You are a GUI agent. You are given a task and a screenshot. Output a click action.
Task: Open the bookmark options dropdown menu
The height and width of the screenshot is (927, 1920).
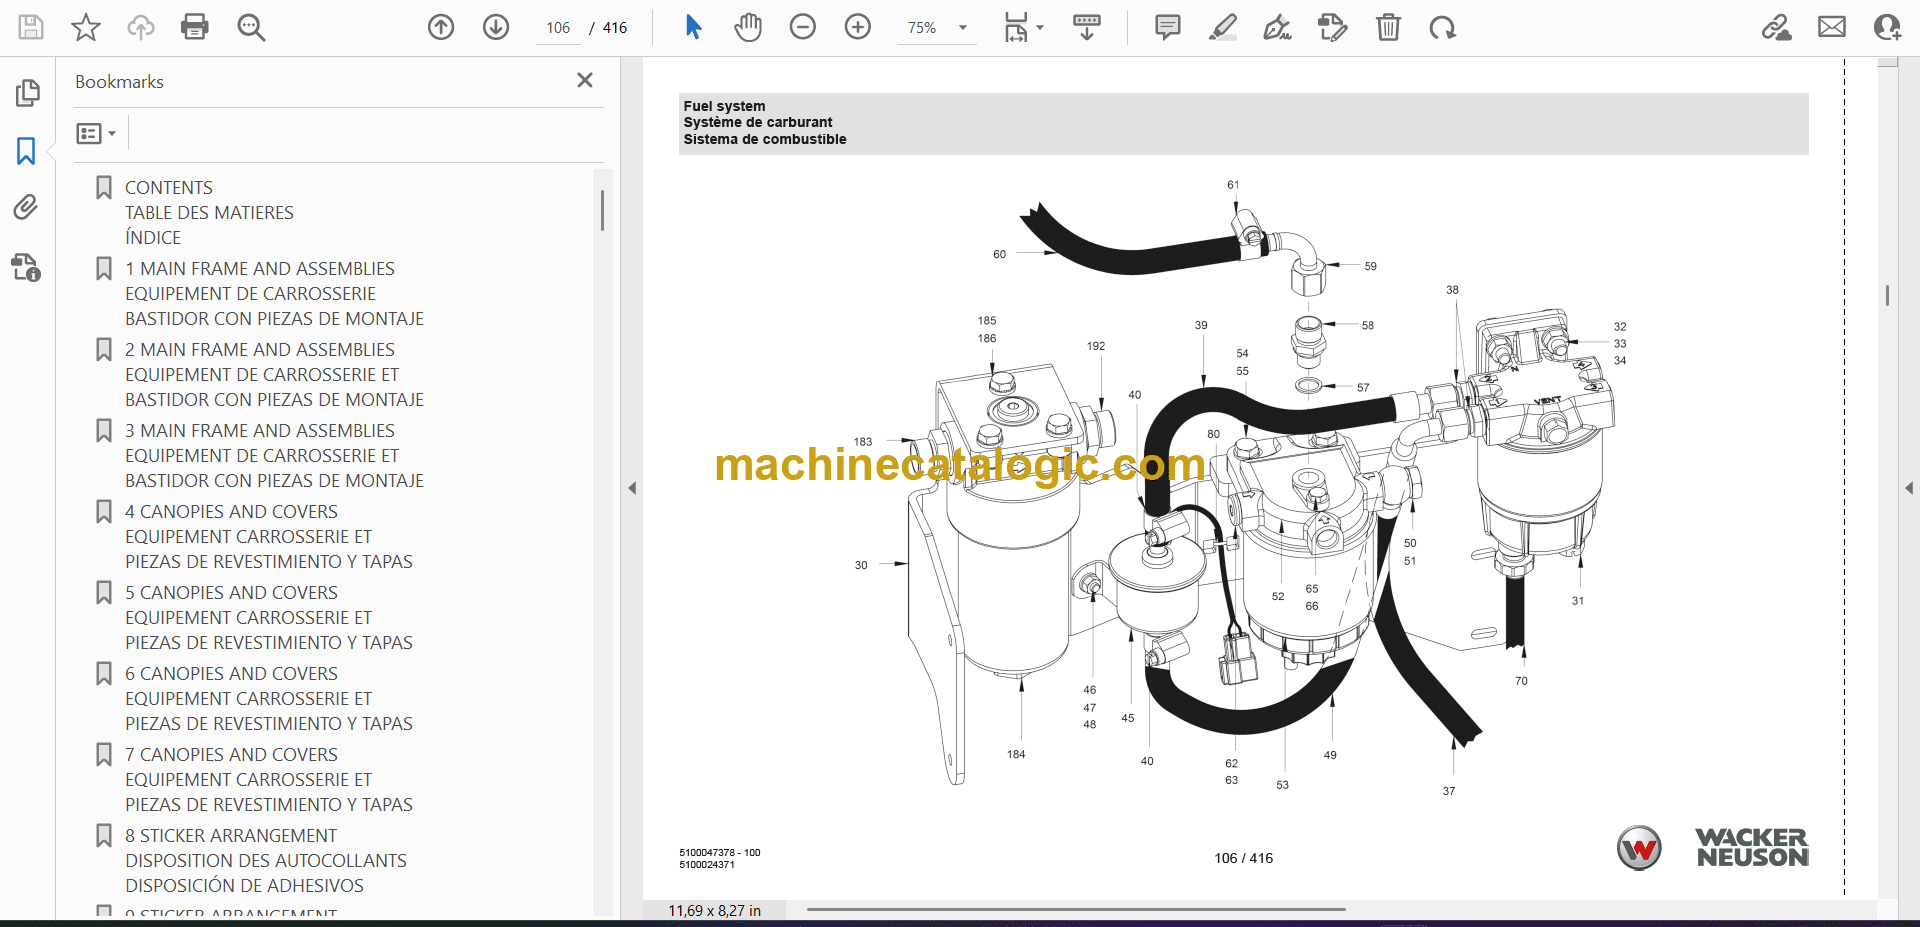(96, 133)
